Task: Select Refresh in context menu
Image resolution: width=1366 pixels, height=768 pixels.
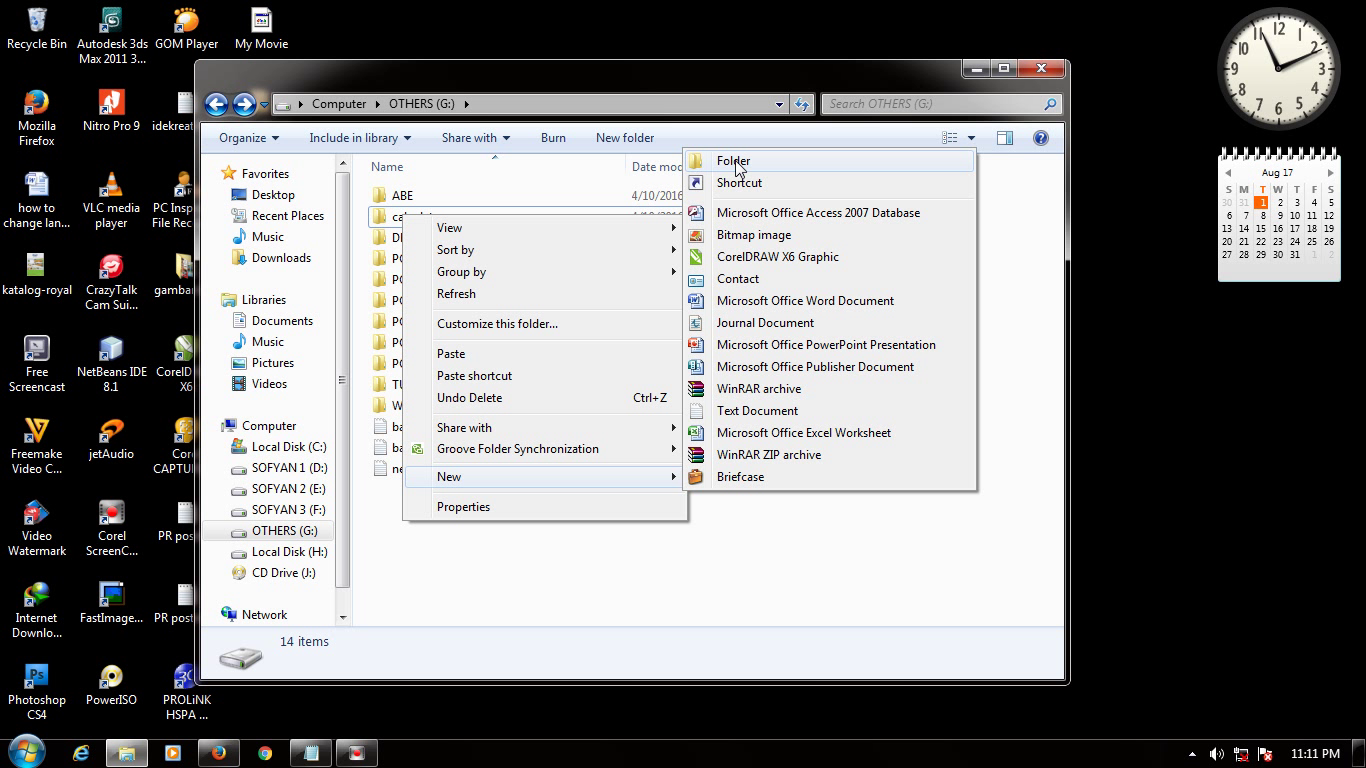Action: (546, 294)
